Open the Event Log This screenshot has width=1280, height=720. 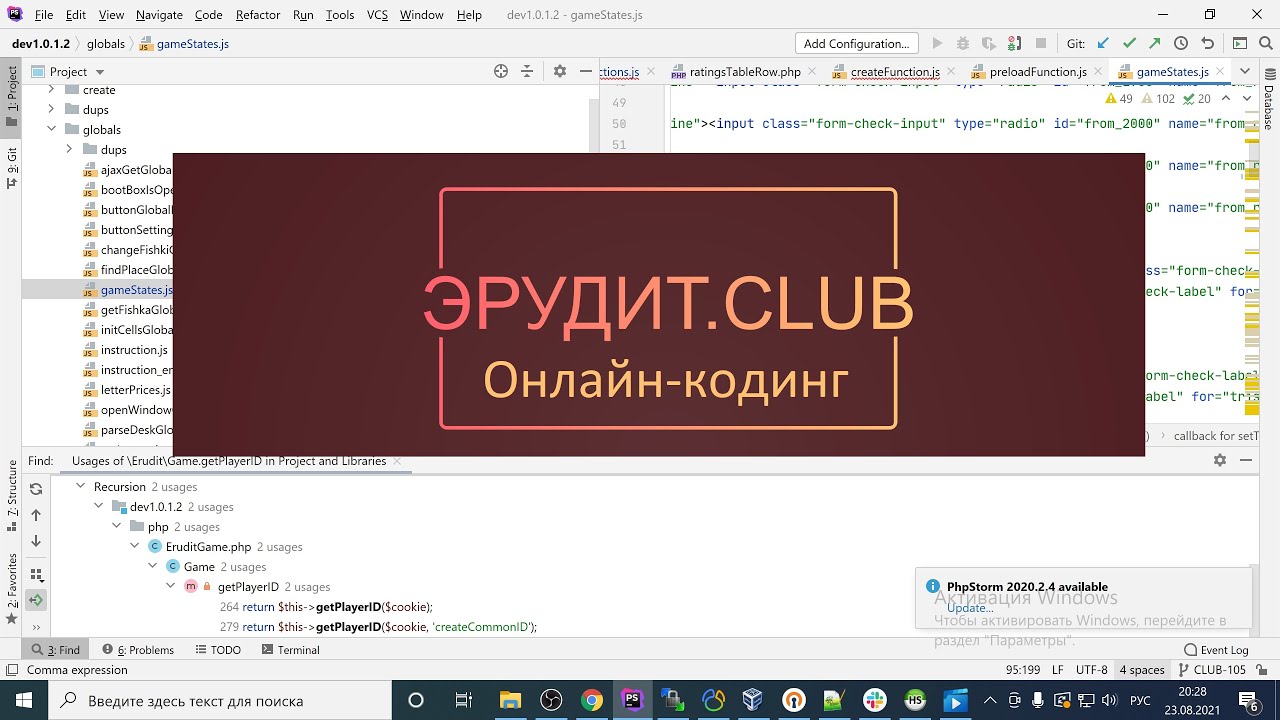click(1216, 650)
